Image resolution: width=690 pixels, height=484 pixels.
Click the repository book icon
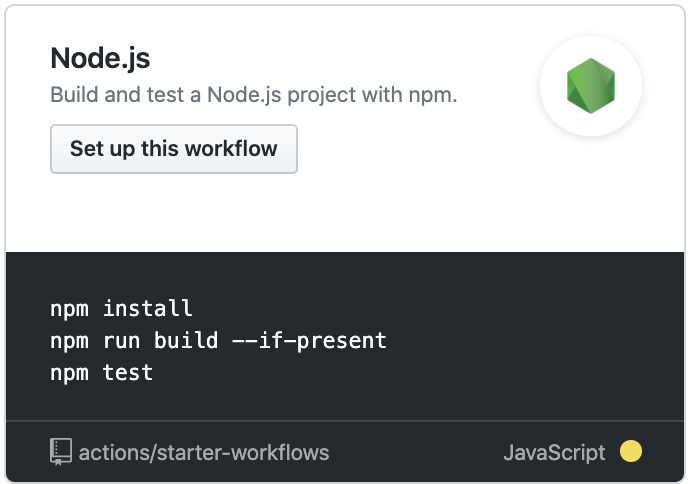point(61,452)
